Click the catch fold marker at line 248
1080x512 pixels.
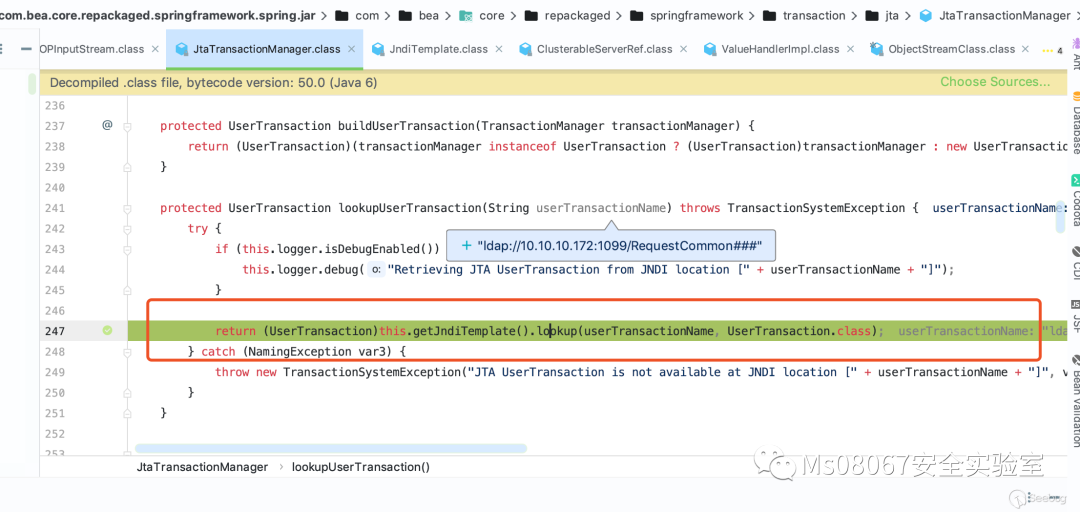[127, 351]
